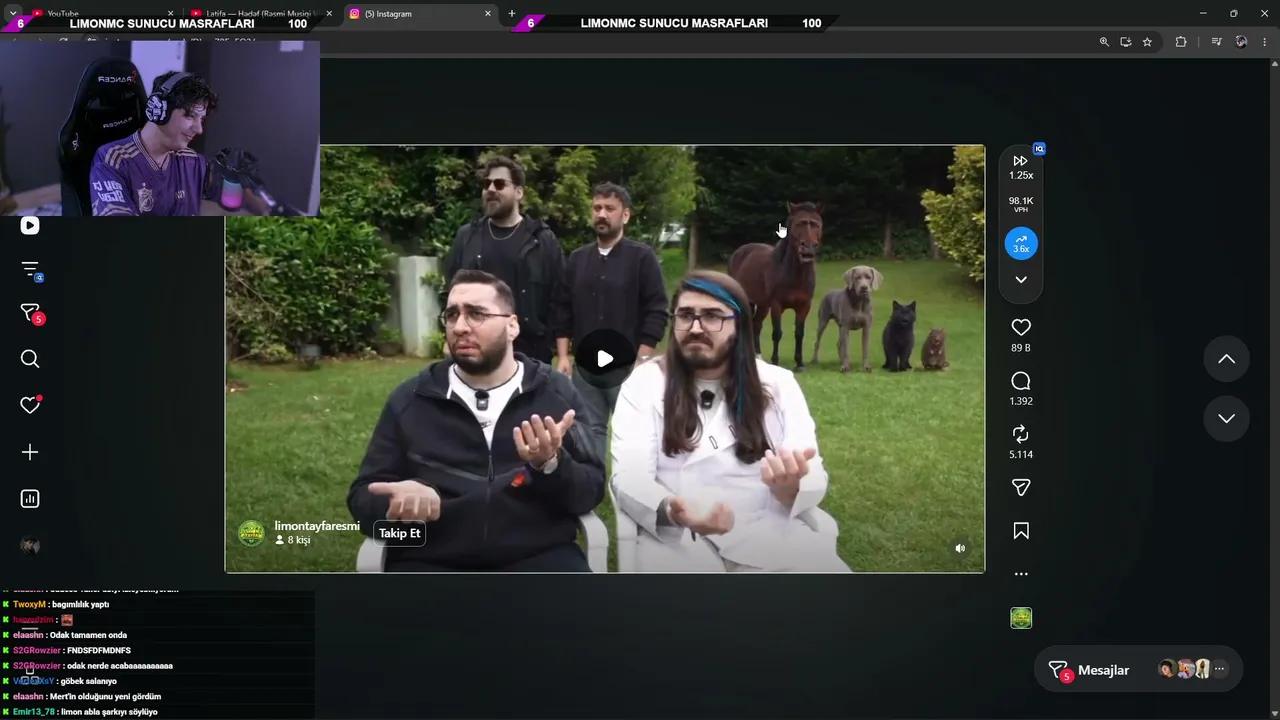Open Reels from the Instagram sidebar
1280x720 pixels.
pyautogui.click(x=30, y=226)
